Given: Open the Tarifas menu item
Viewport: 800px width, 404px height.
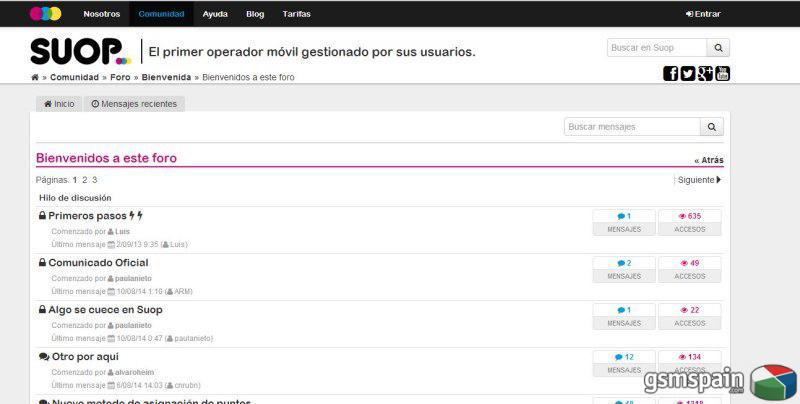Looking at the screenshot, I should (296, 14).
